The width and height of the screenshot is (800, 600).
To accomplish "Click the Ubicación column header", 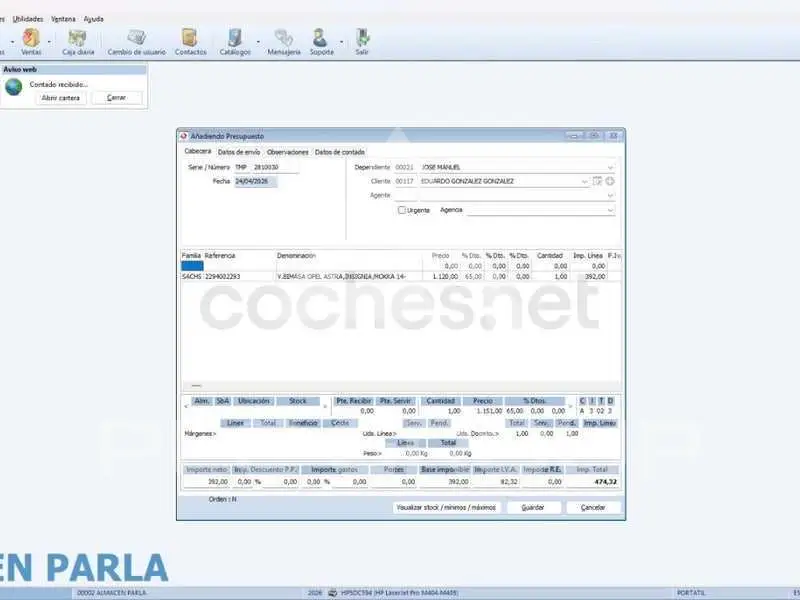I will (254, 401).
